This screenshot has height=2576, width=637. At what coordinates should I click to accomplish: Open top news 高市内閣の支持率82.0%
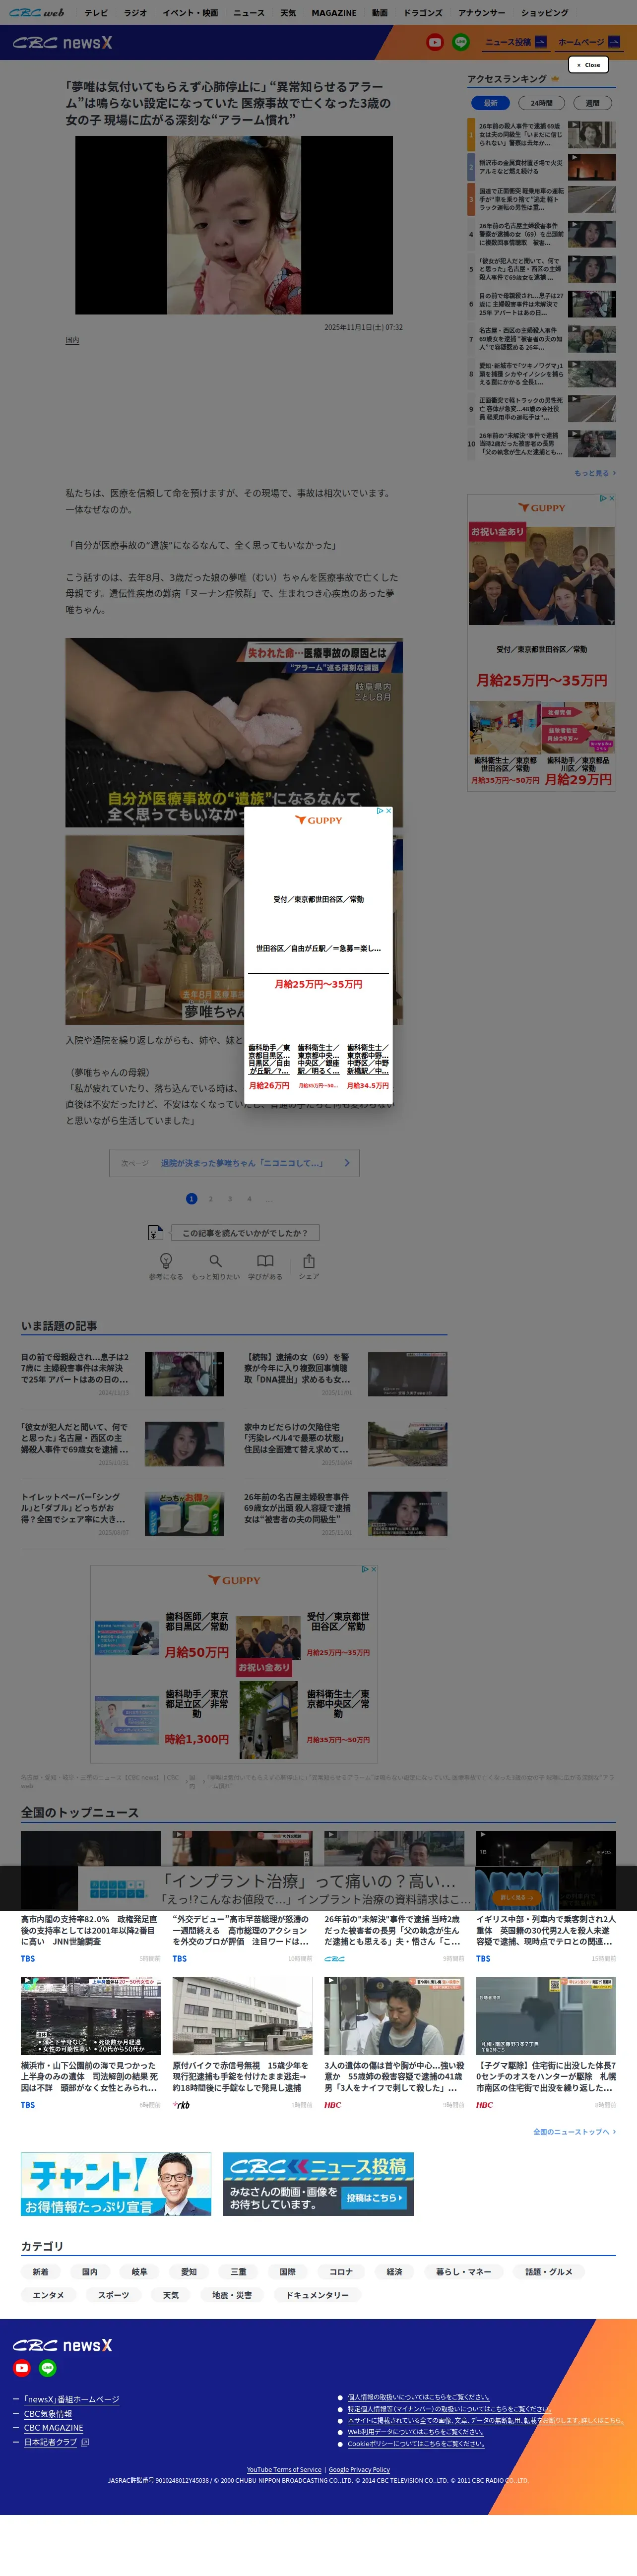click(x=90, y=1930)
